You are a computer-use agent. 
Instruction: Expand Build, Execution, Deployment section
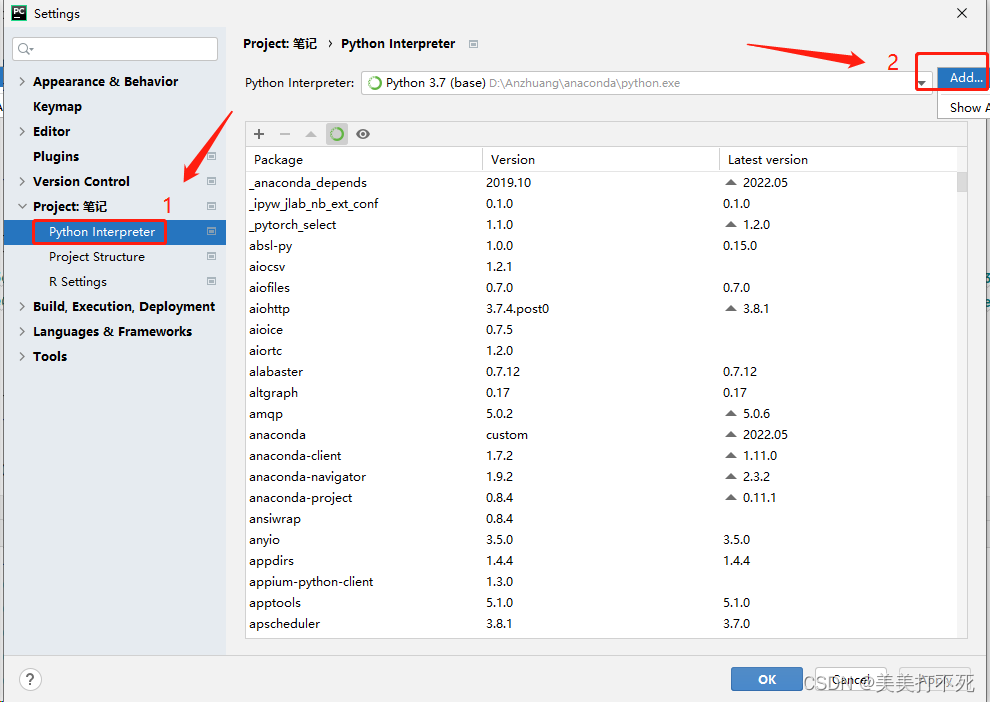[x=22, y=306]
